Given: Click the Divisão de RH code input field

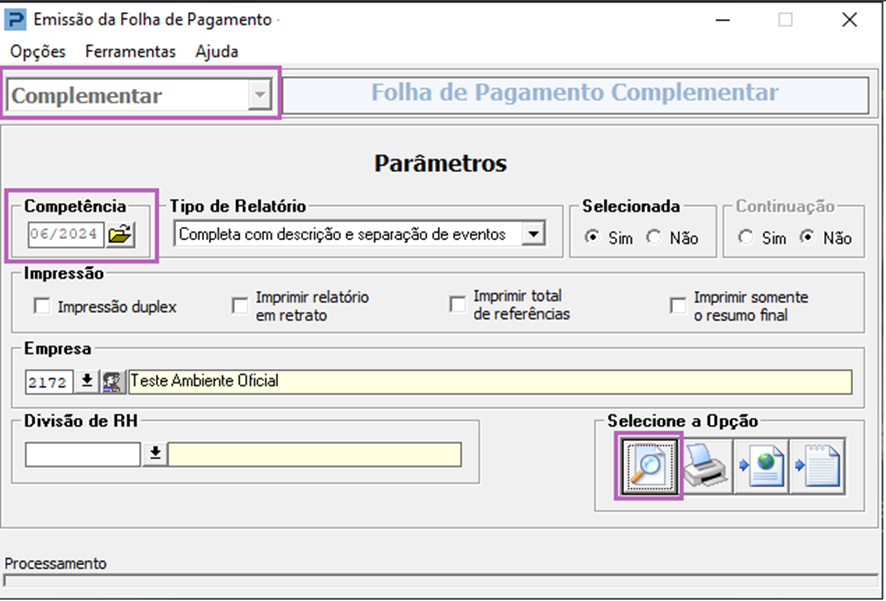Looking at the screenshot, I should [82, 454].
